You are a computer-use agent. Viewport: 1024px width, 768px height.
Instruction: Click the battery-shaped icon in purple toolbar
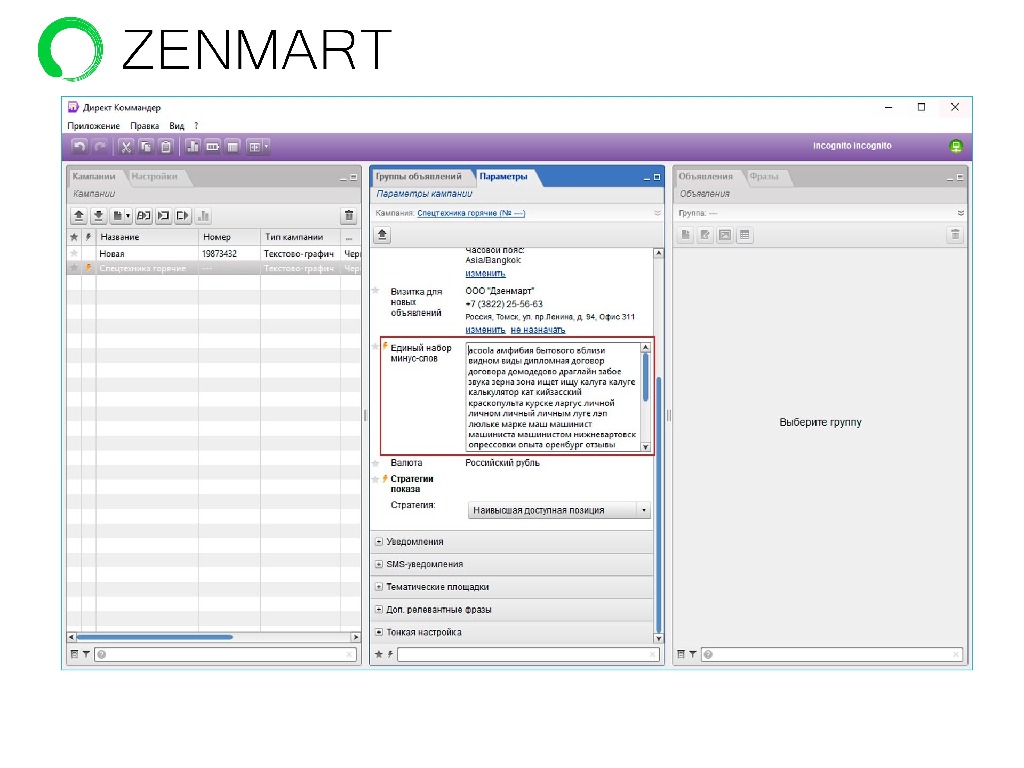point(213,147)
